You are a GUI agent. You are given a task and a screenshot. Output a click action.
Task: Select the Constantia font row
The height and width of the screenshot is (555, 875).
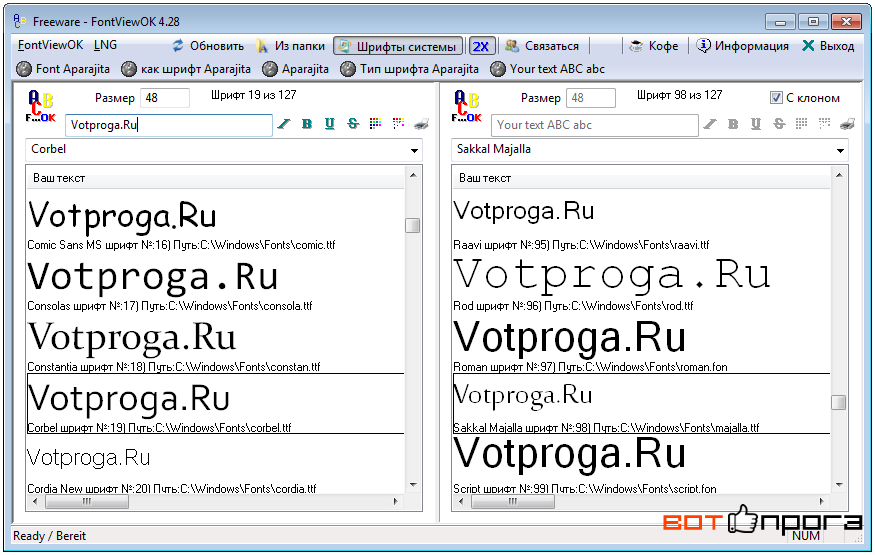coord(215,343)
